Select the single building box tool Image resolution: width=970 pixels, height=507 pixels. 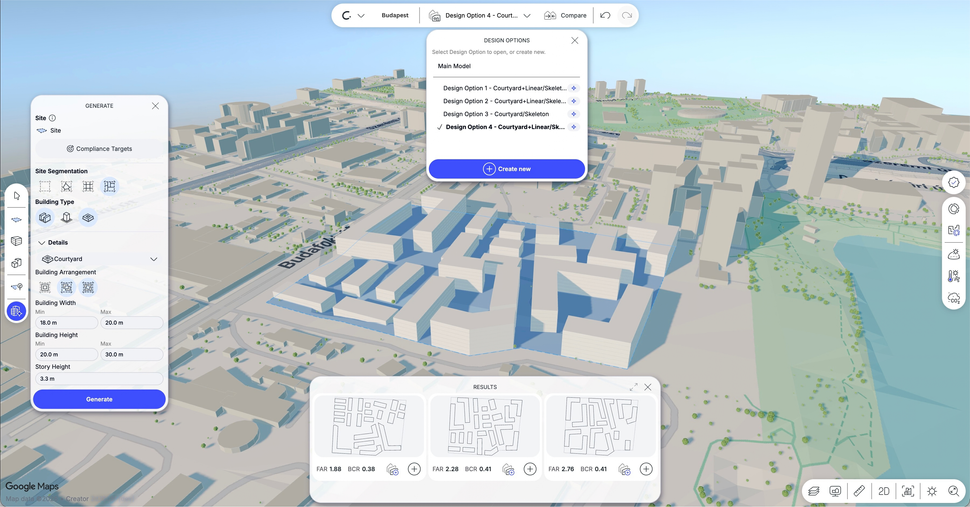pos(17,241)
